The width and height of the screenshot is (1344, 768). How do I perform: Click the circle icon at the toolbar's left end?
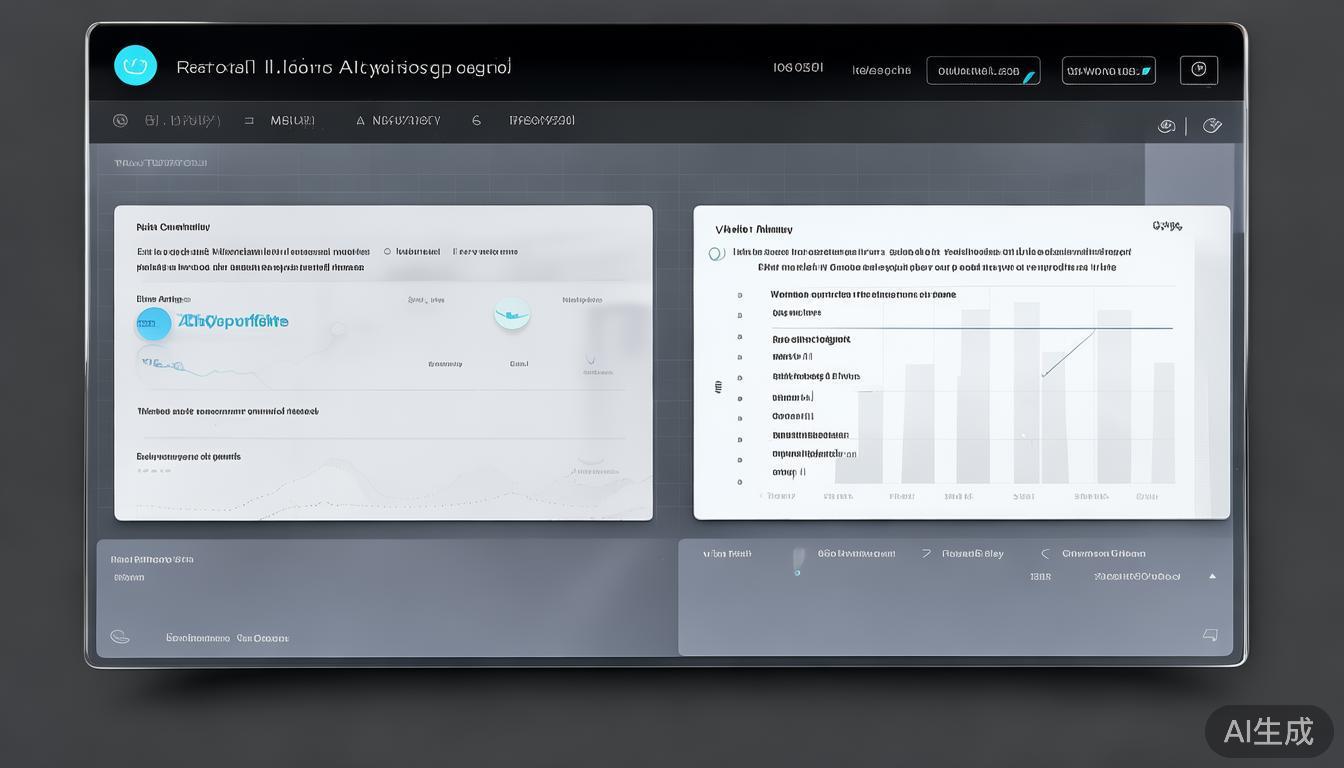pos(121,121)
